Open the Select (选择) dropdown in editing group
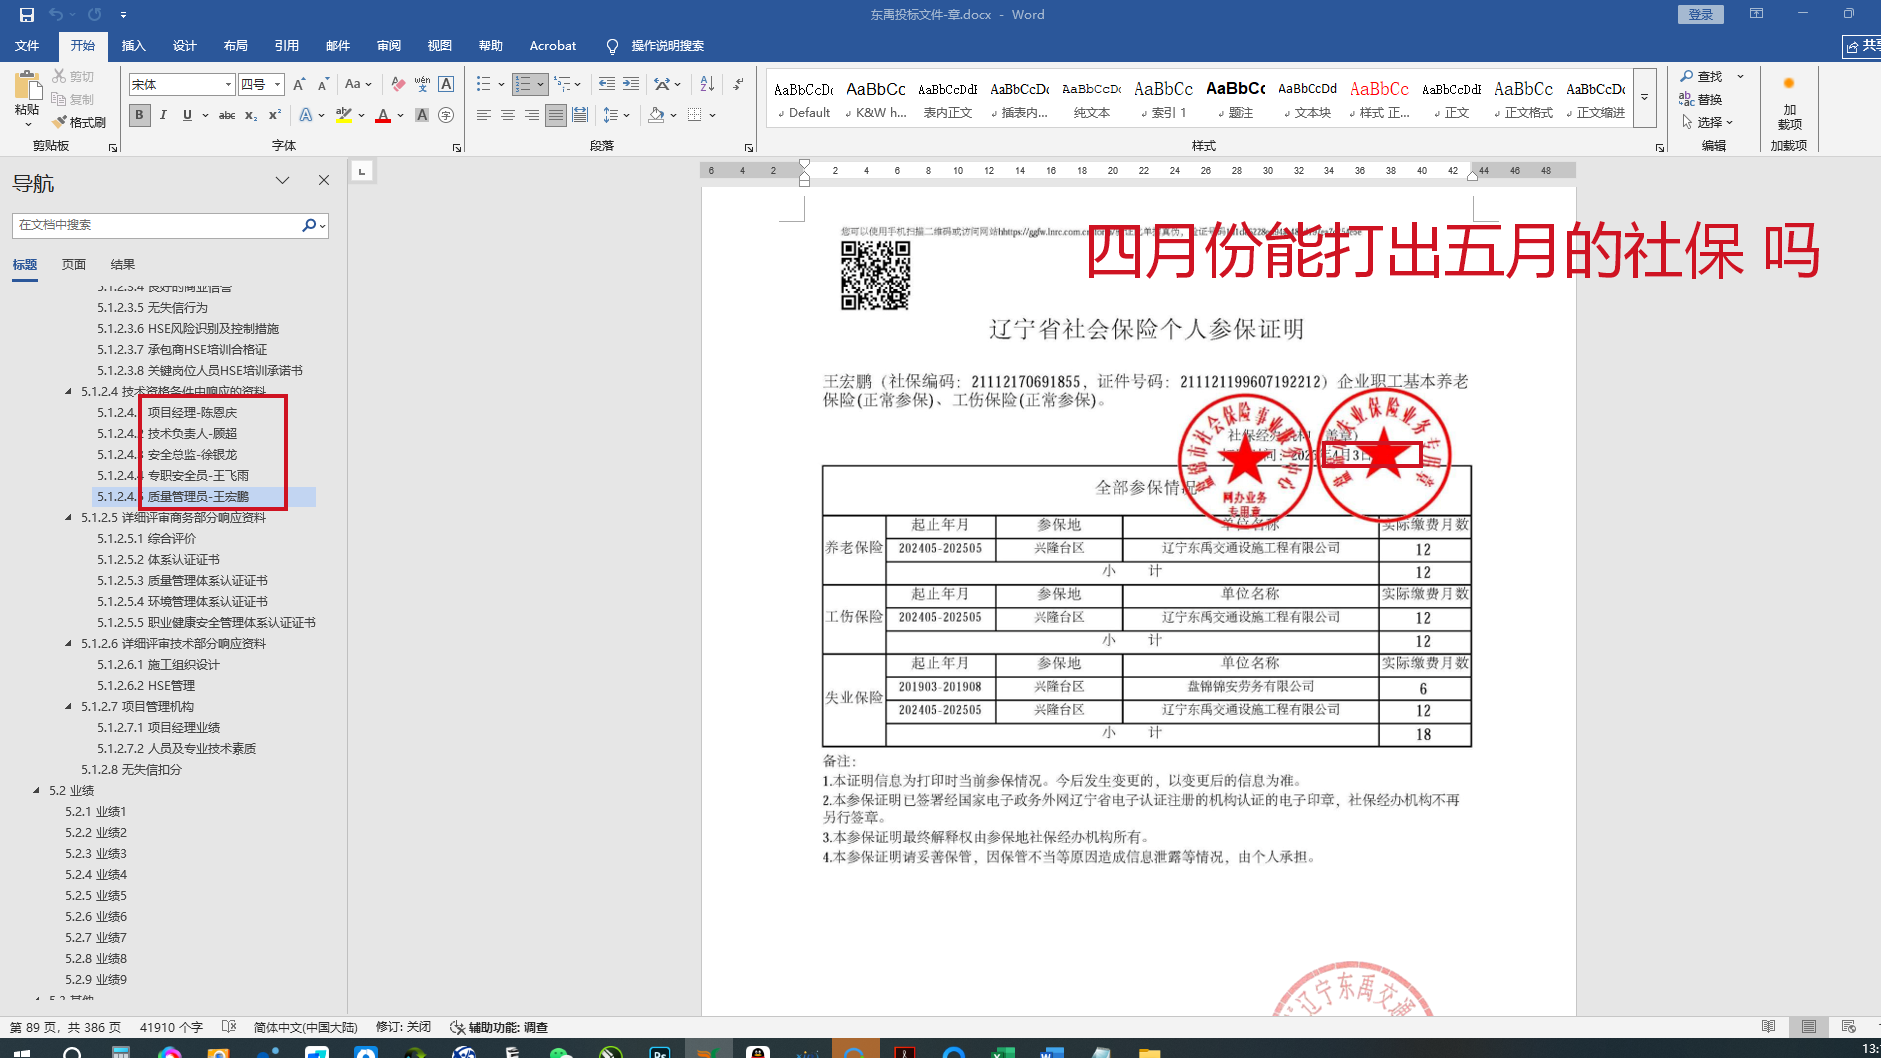Image resolution: width=1881 pixels, height=1058 pixels. click(x=1708, y=122)
